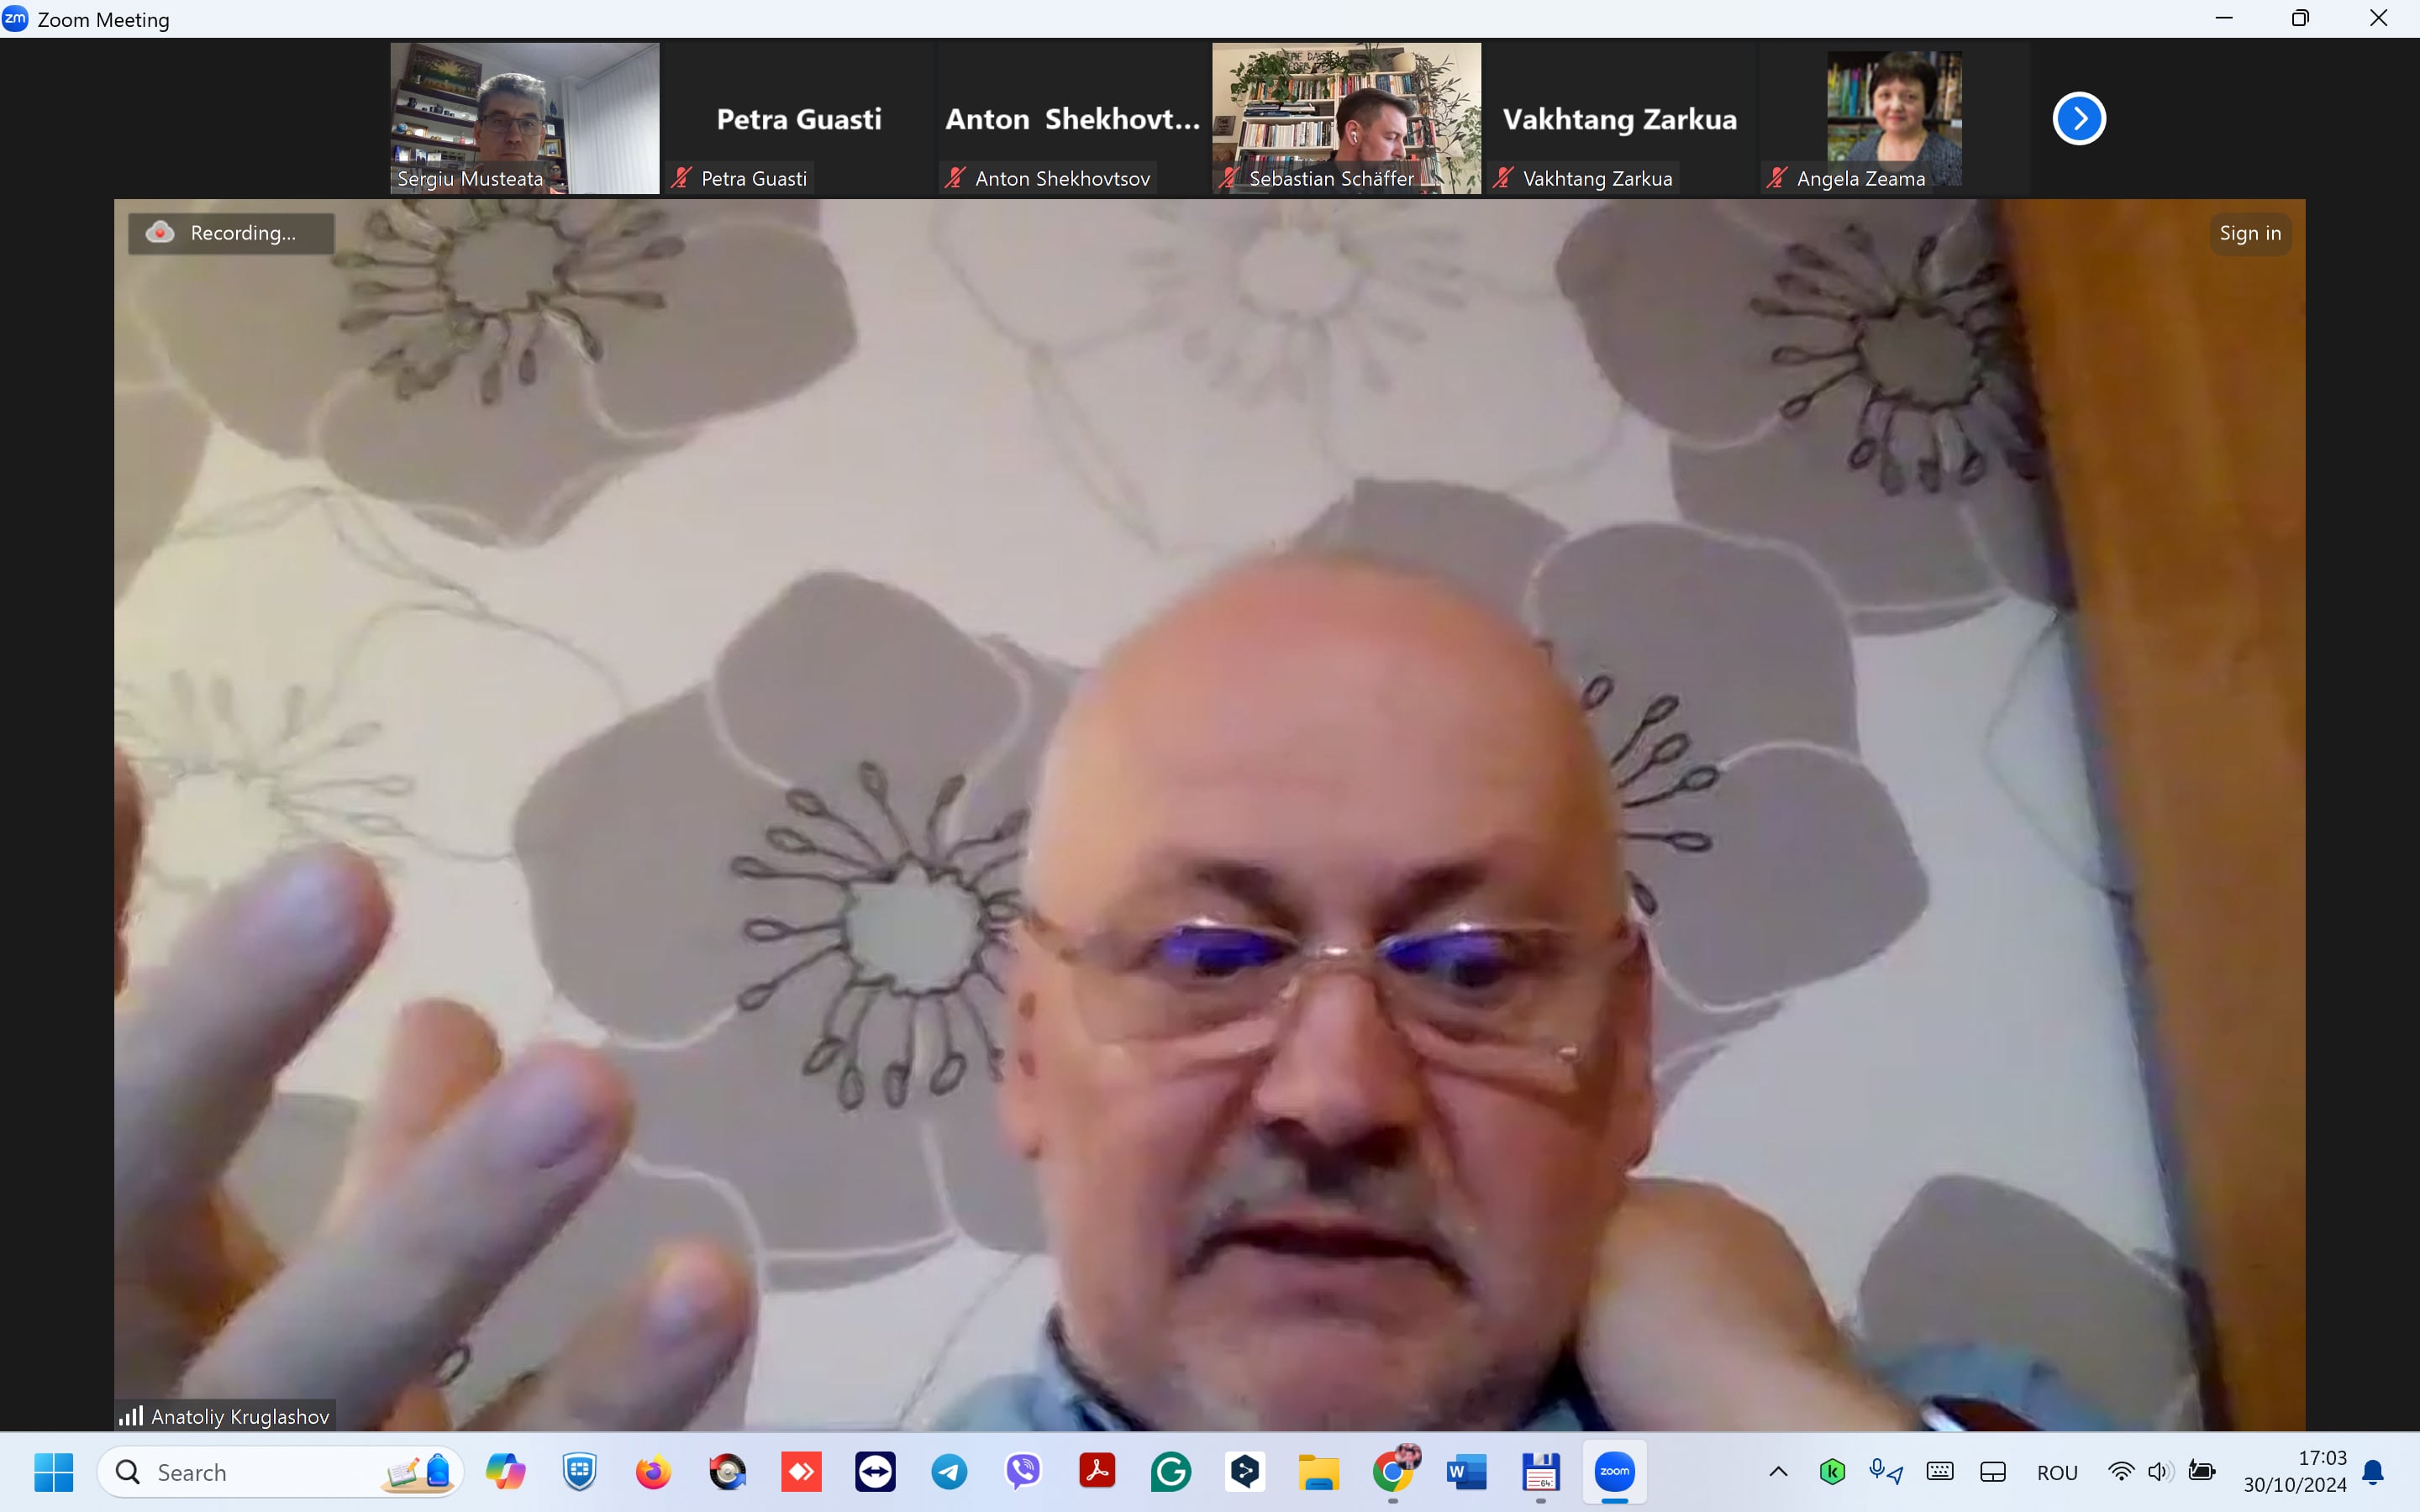
Task: Open Telegram from the taskbar
Action: coord(949,1471)
